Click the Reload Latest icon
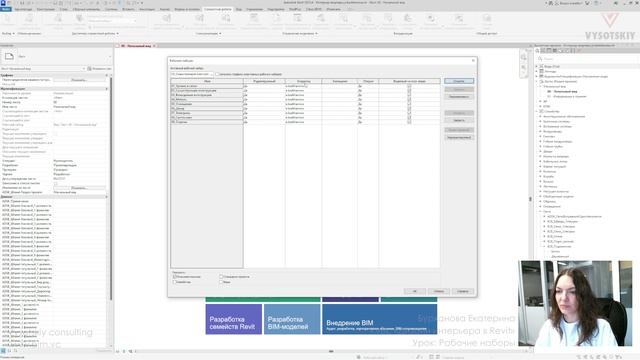This screenshot has width=640, height=360. coord(200,19)
